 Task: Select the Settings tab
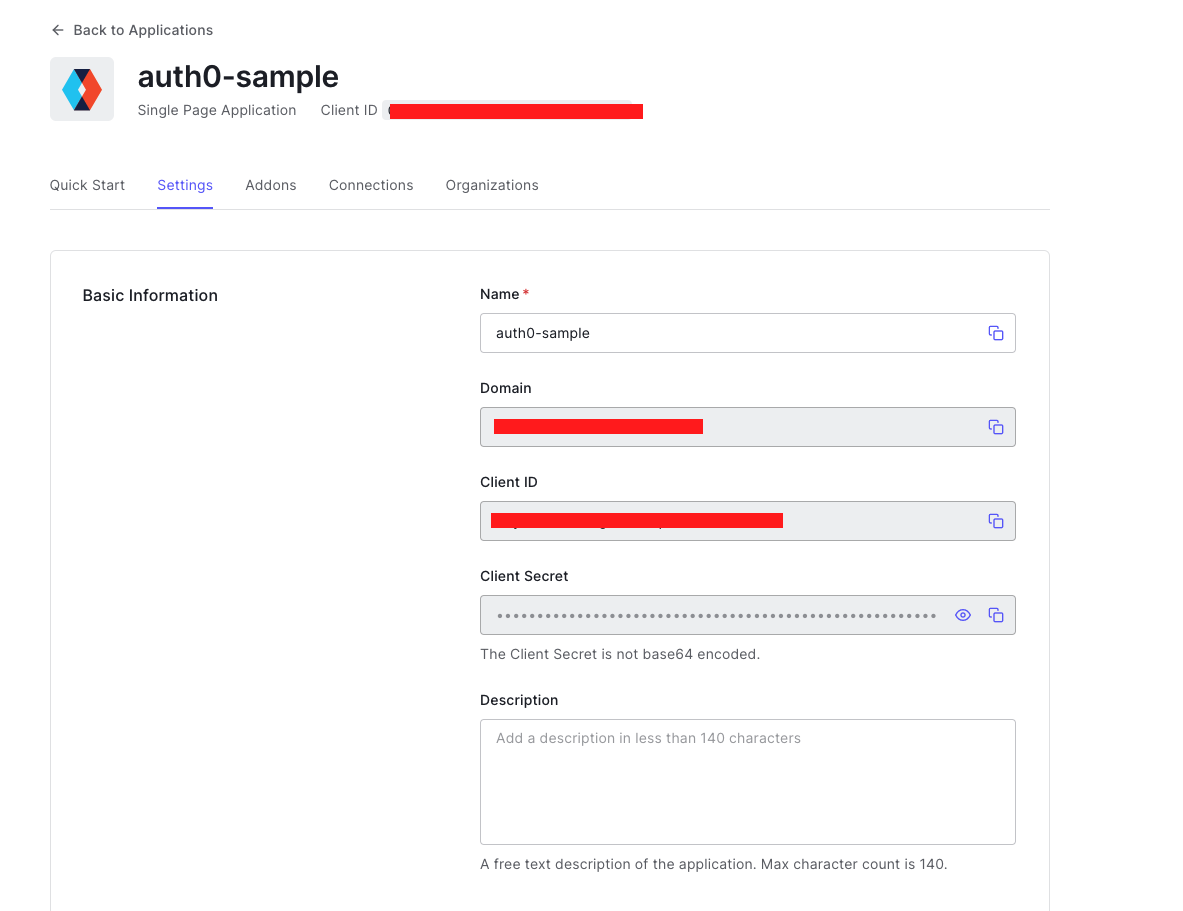click(x=185, y=185)
